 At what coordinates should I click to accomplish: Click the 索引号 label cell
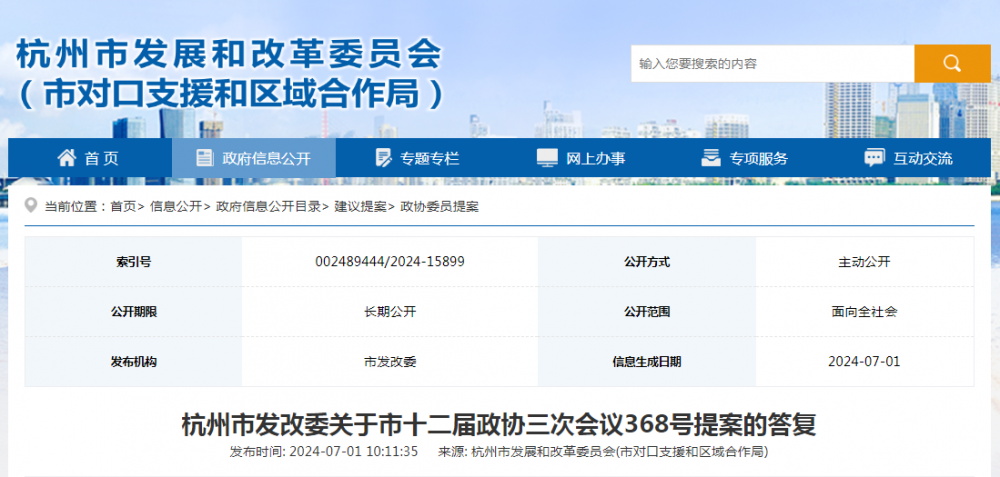(133, 261)
